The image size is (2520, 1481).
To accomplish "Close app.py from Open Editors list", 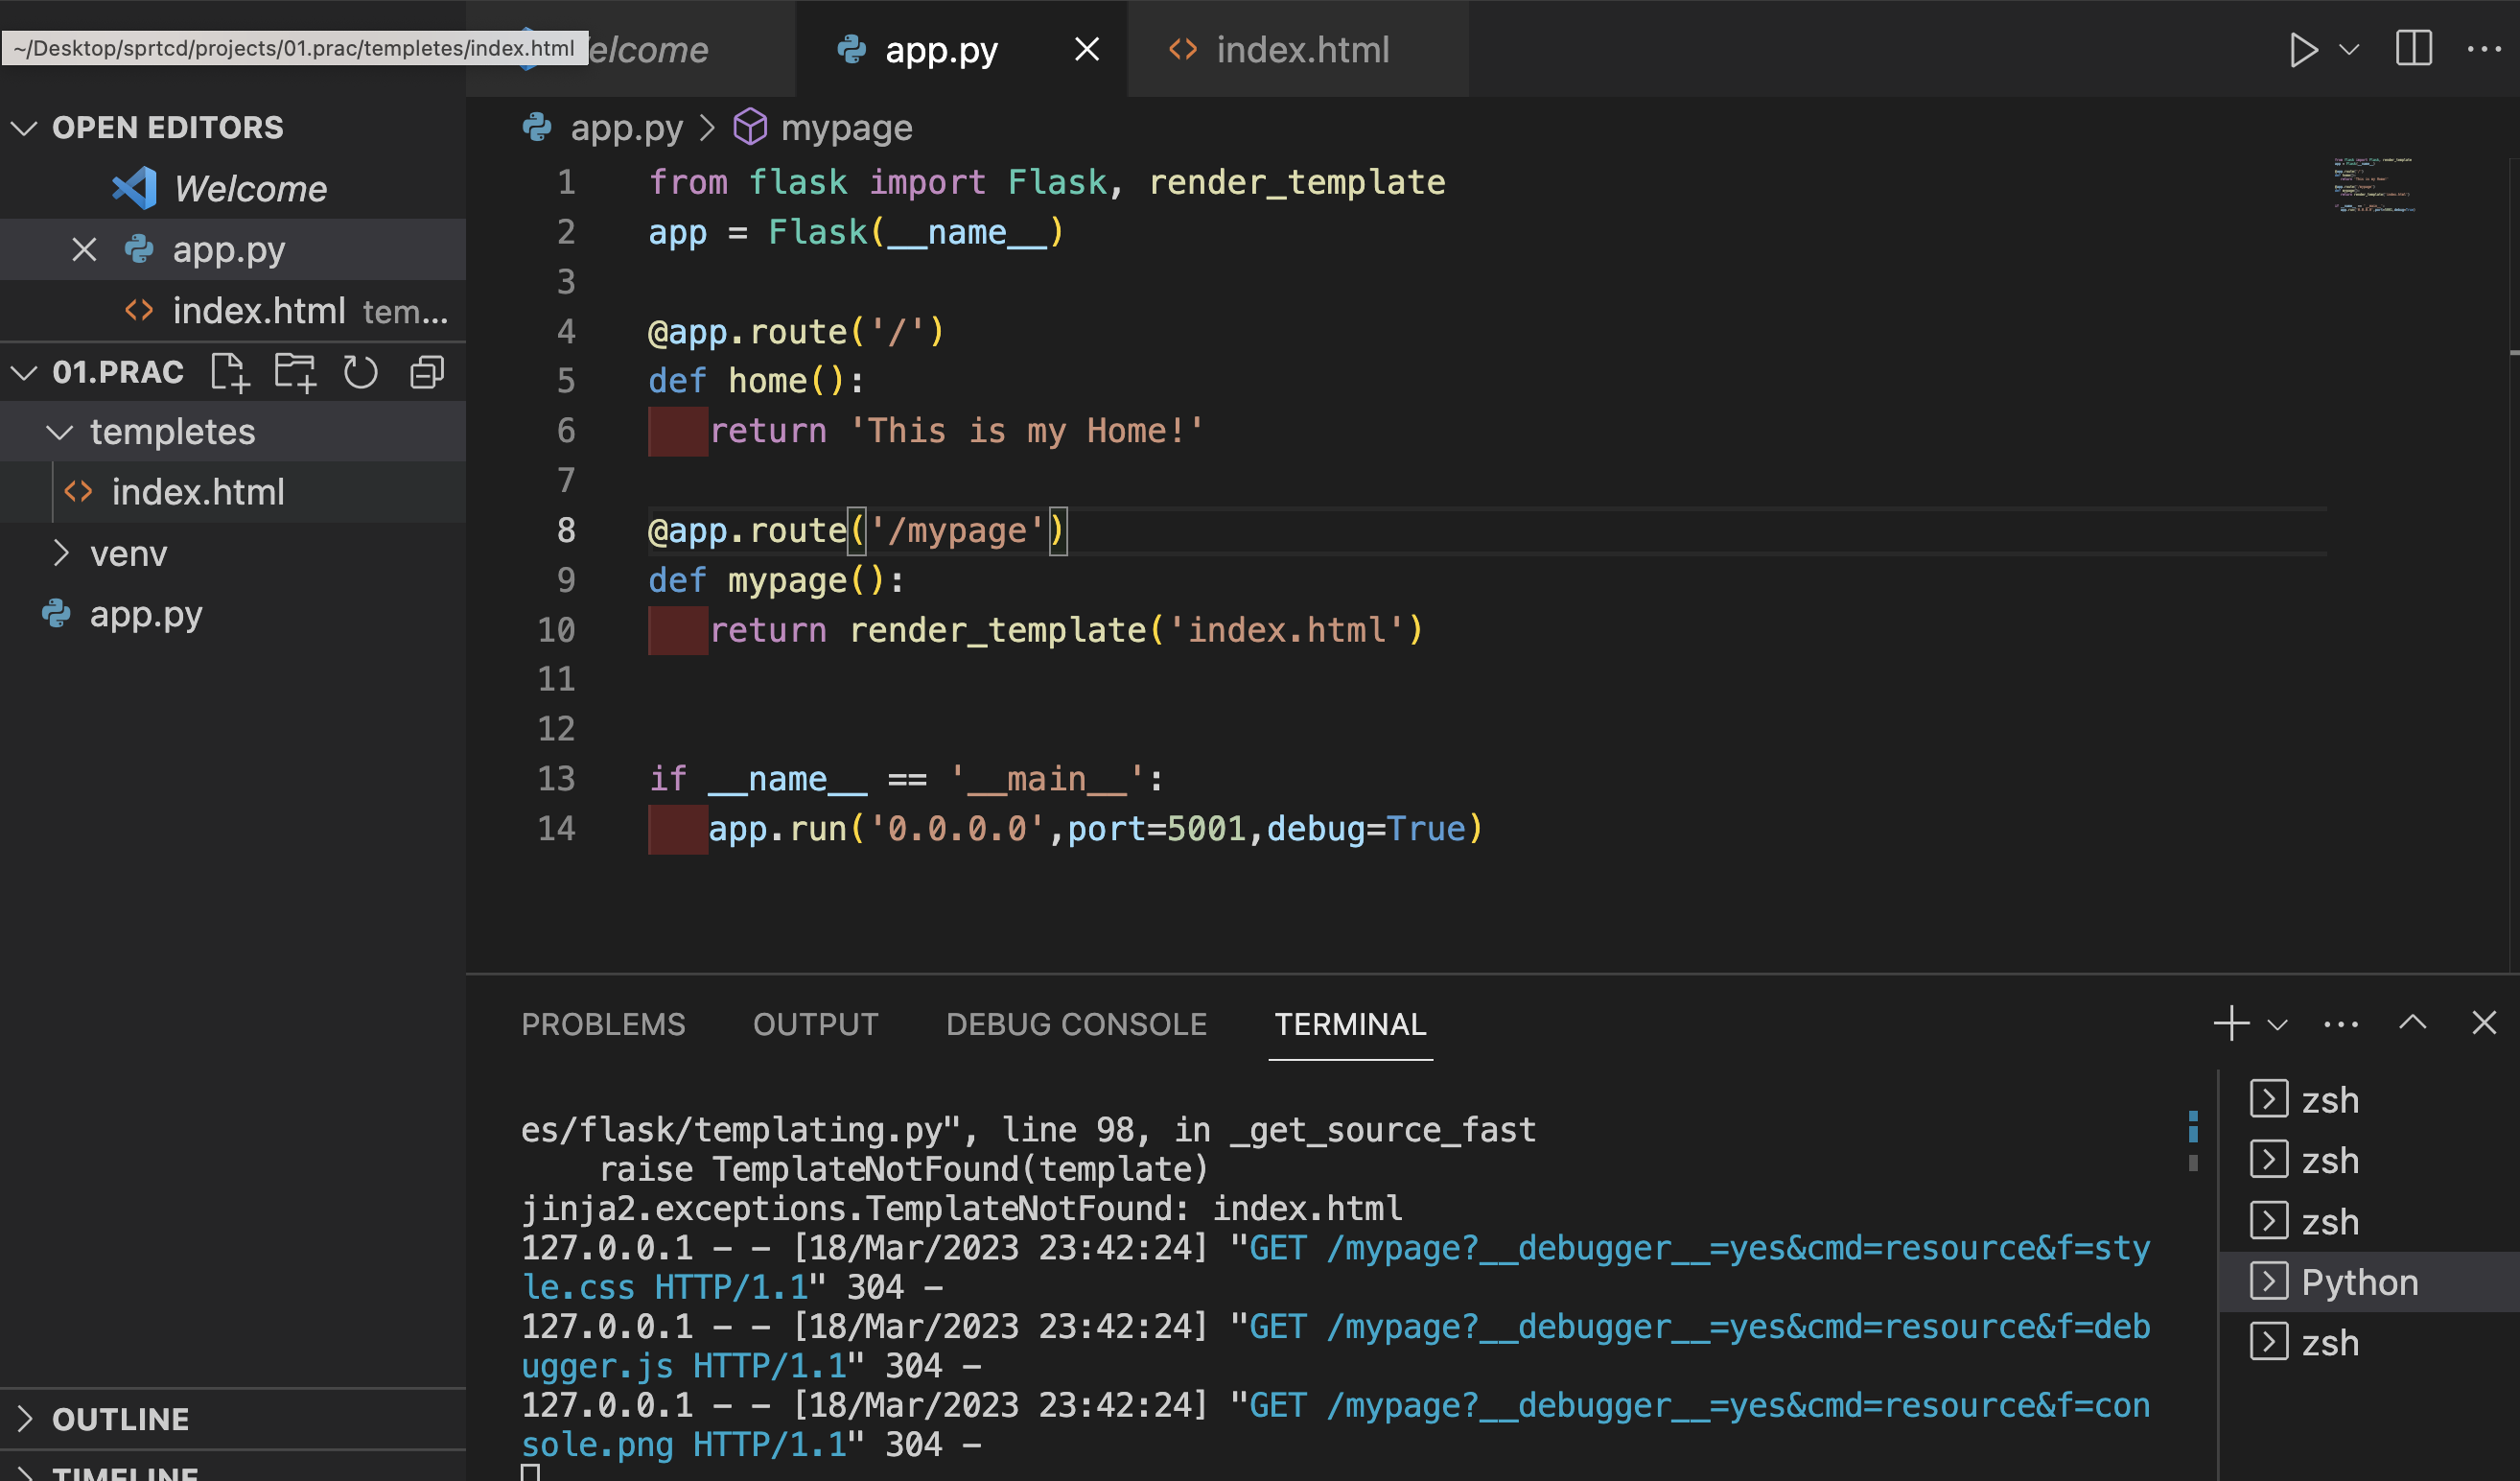I will point(84,249).
